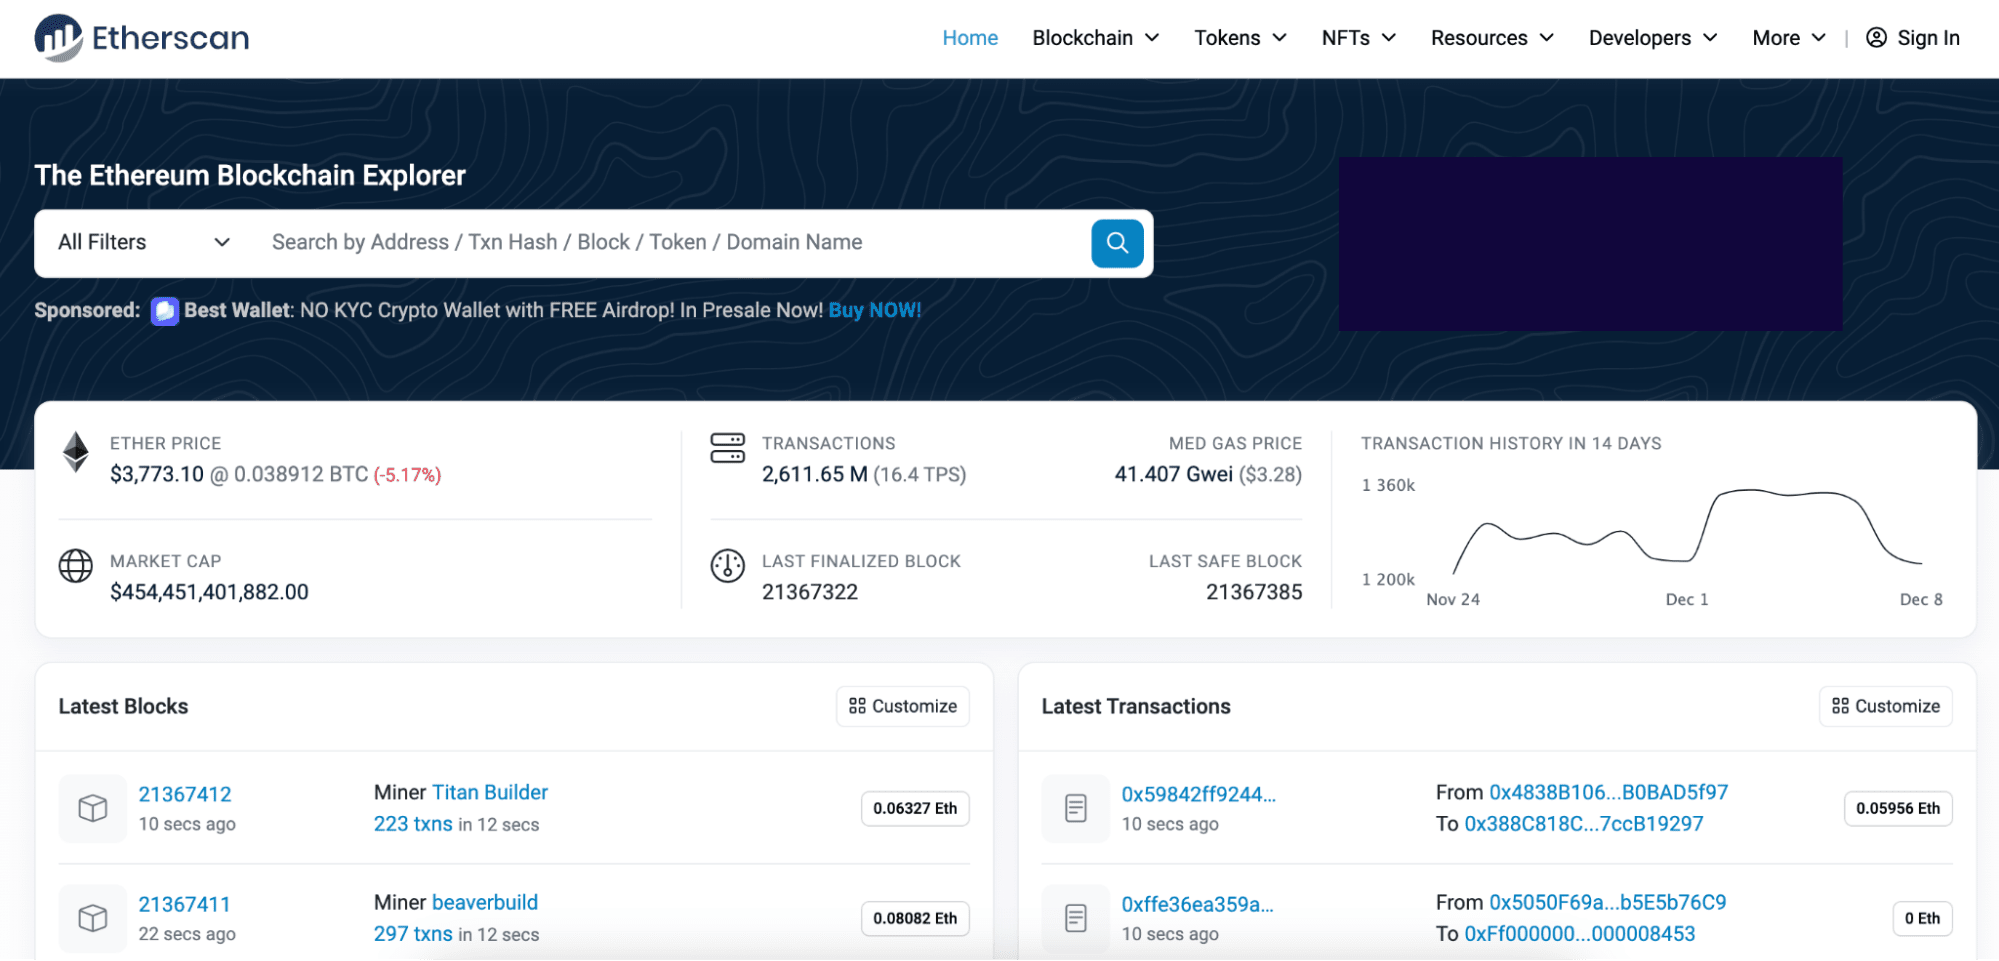Expand the NFTs menu

tap(1358, 38)
